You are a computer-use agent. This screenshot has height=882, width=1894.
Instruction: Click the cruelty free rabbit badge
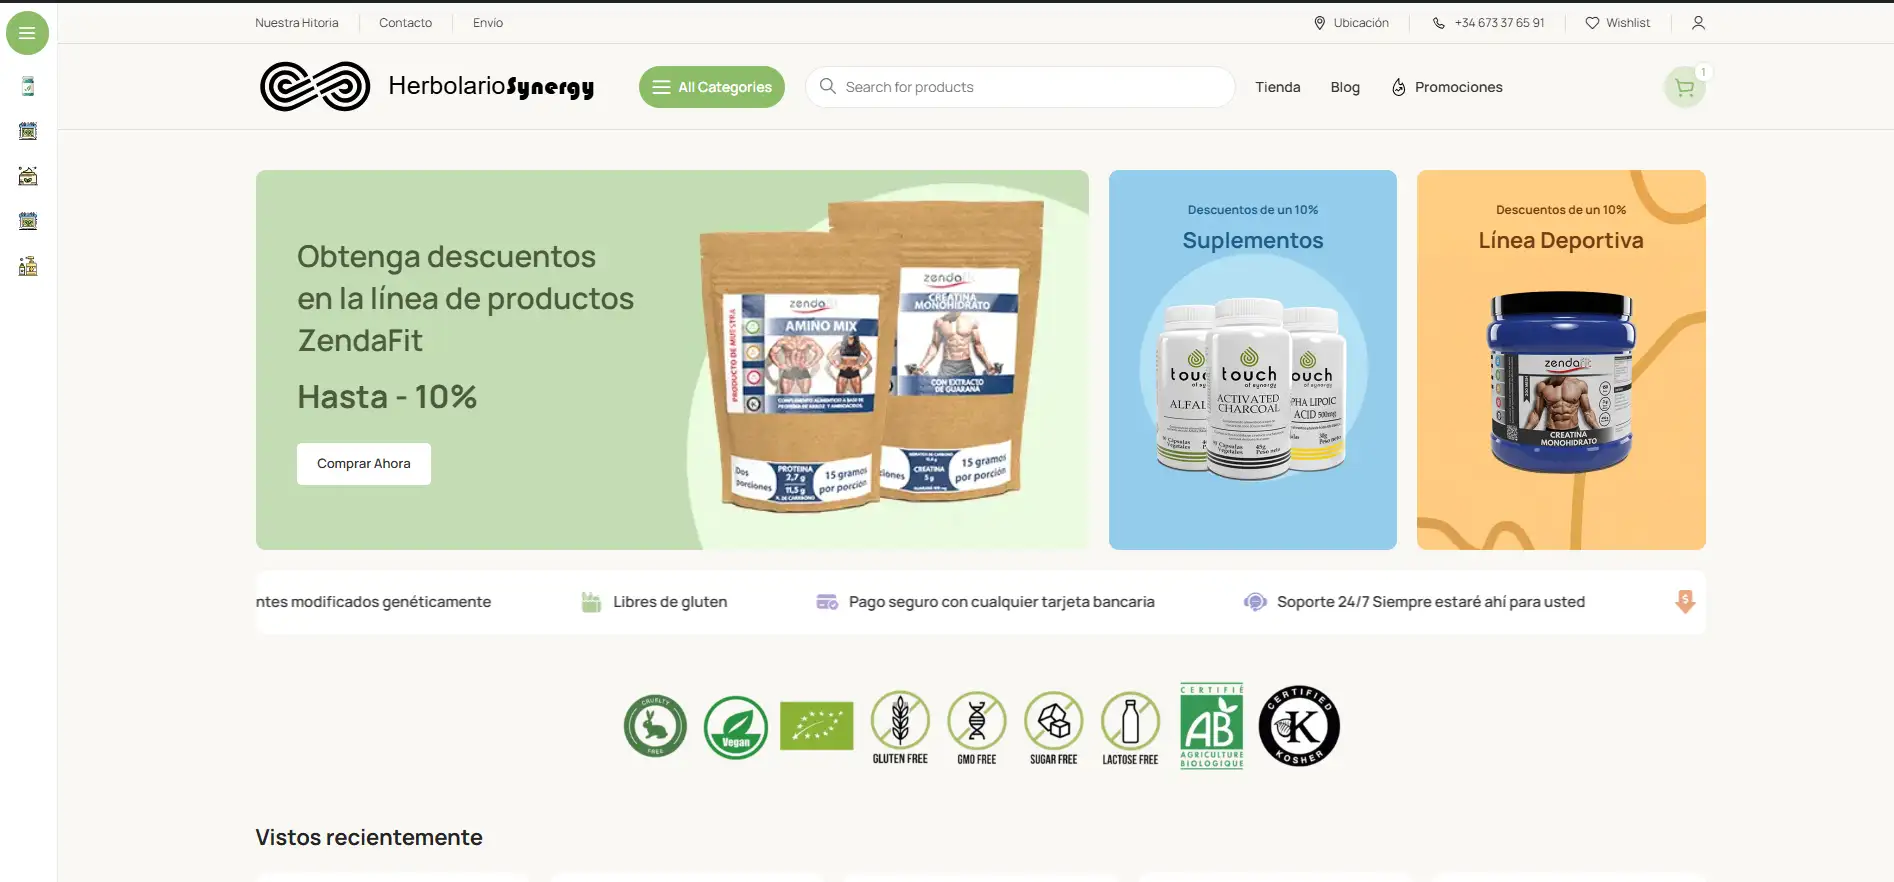pos(655,726)
